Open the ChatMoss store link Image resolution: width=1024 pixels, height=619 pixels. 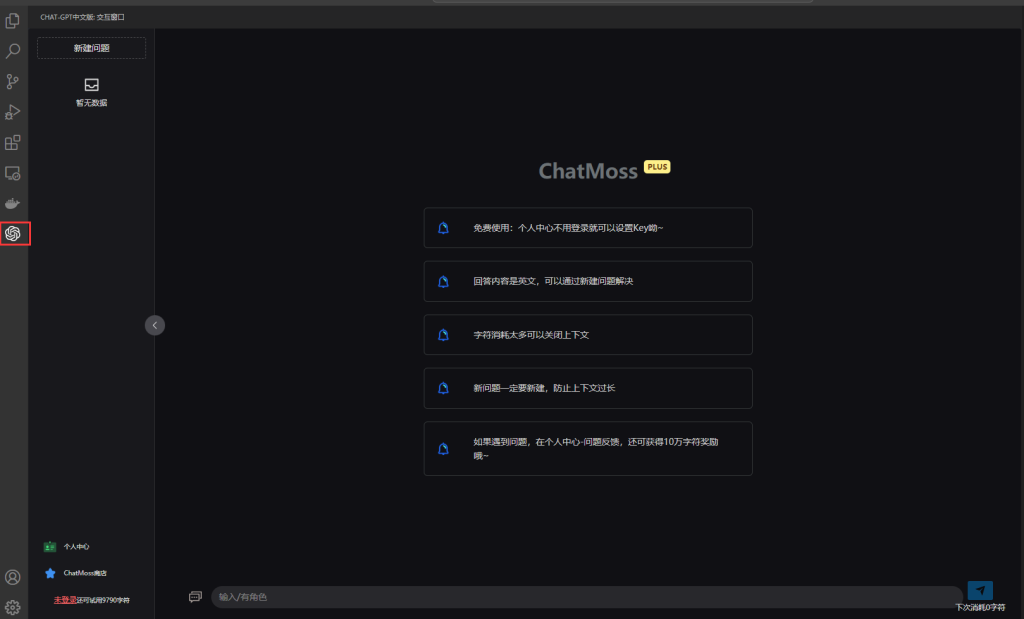pyautogui.click(x=76, y=573)
